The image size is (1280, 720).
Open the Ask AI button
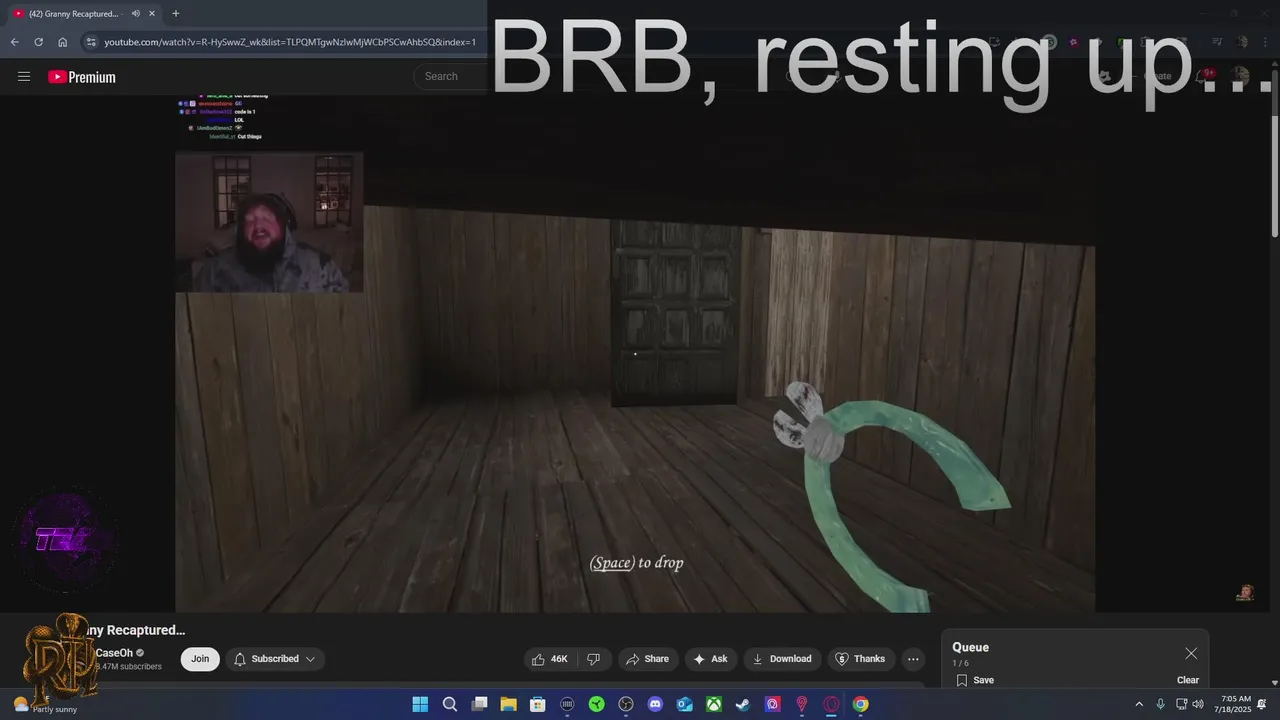710,659
